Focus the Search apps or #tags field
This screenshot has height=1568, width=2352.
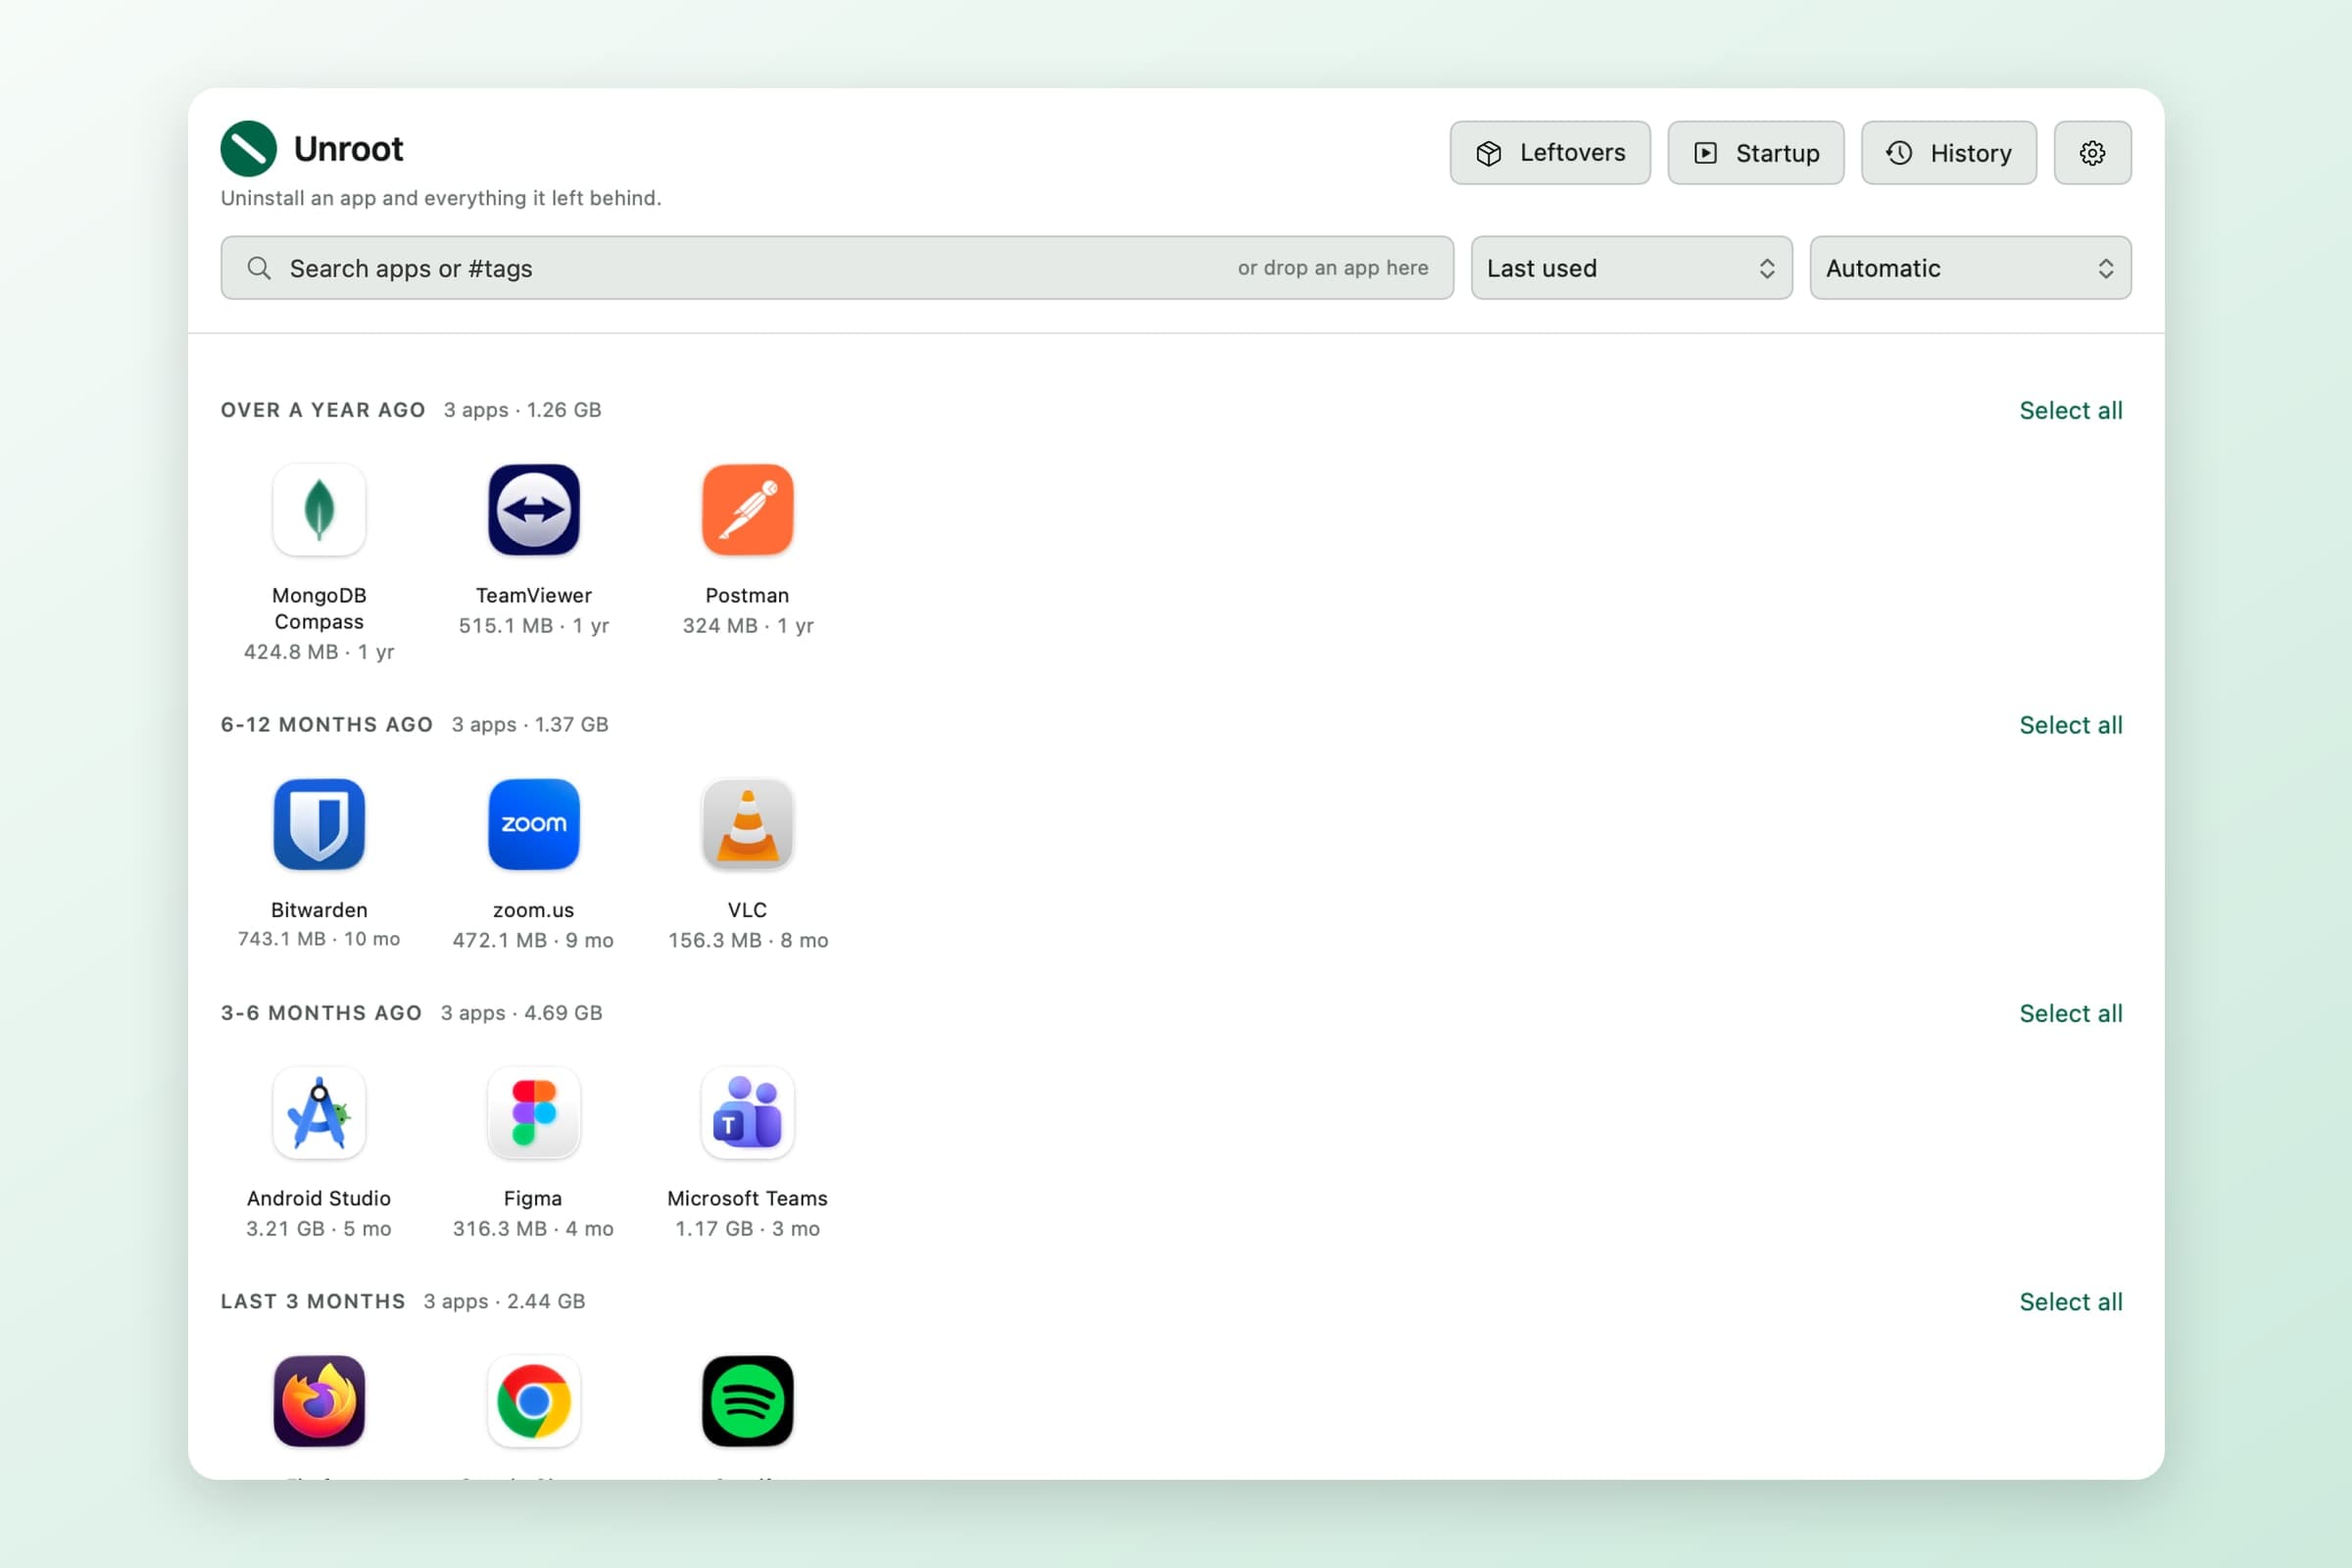(x=837, y=268)
